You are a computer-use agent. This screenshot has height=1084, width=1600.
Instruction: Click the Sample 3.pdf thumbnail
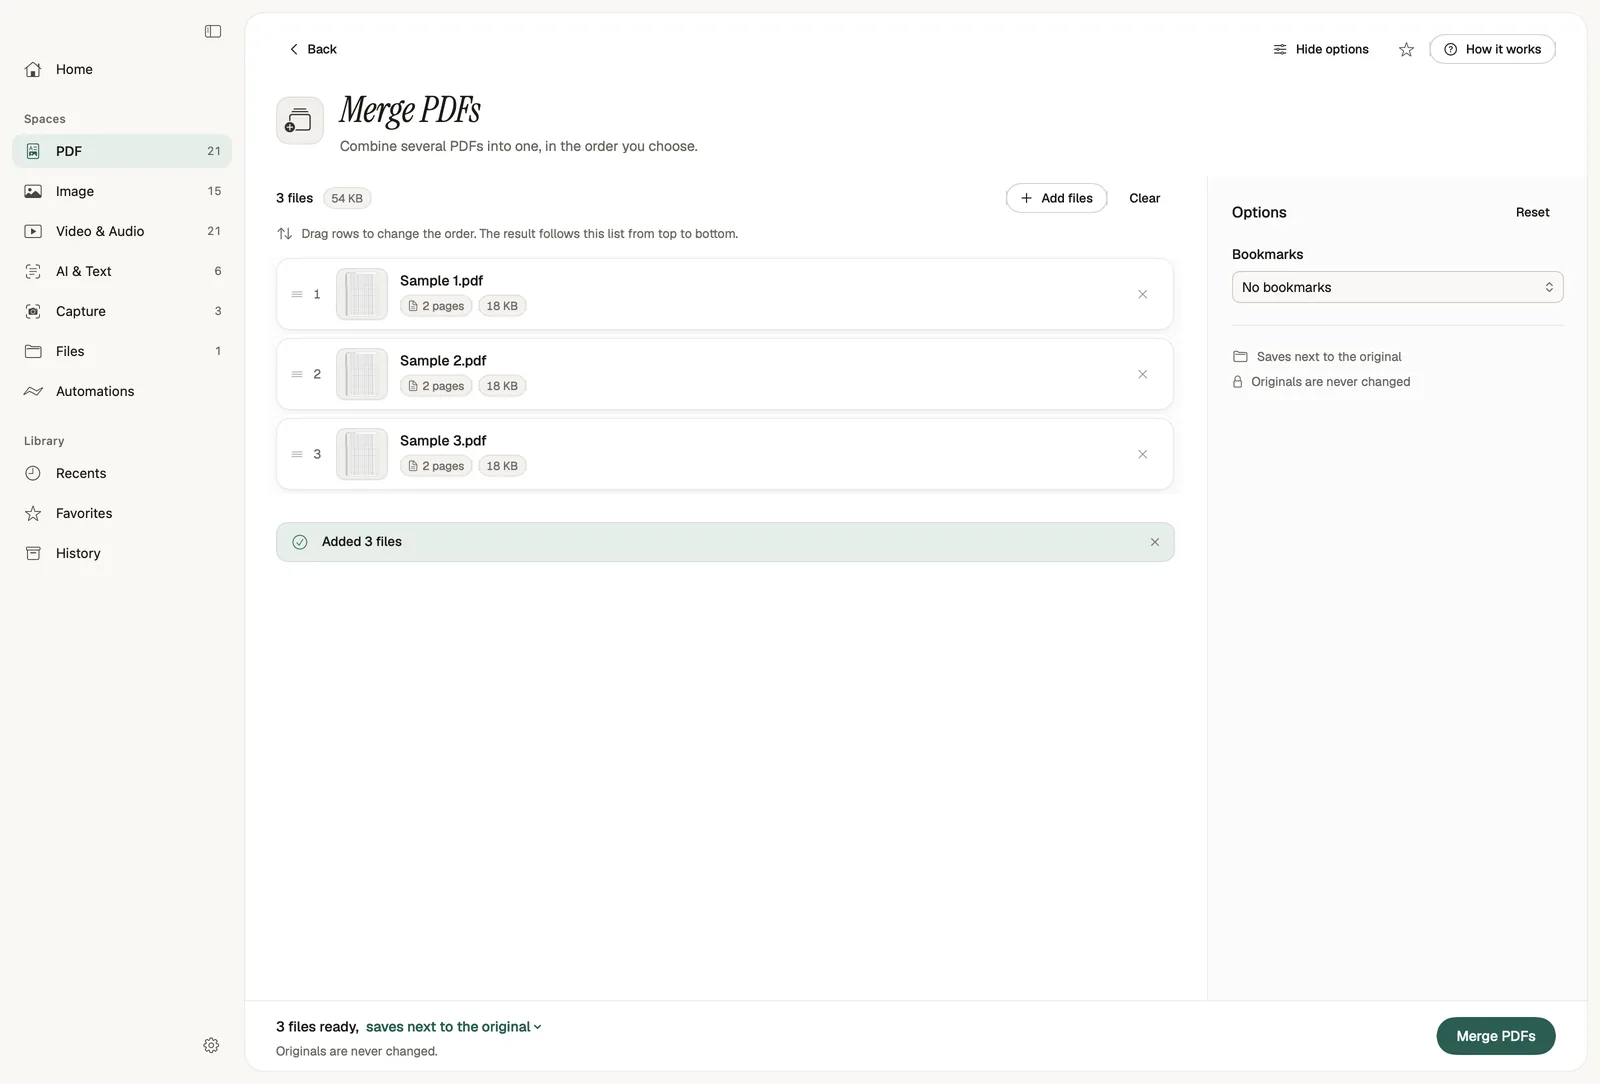[x=362, y=454]
